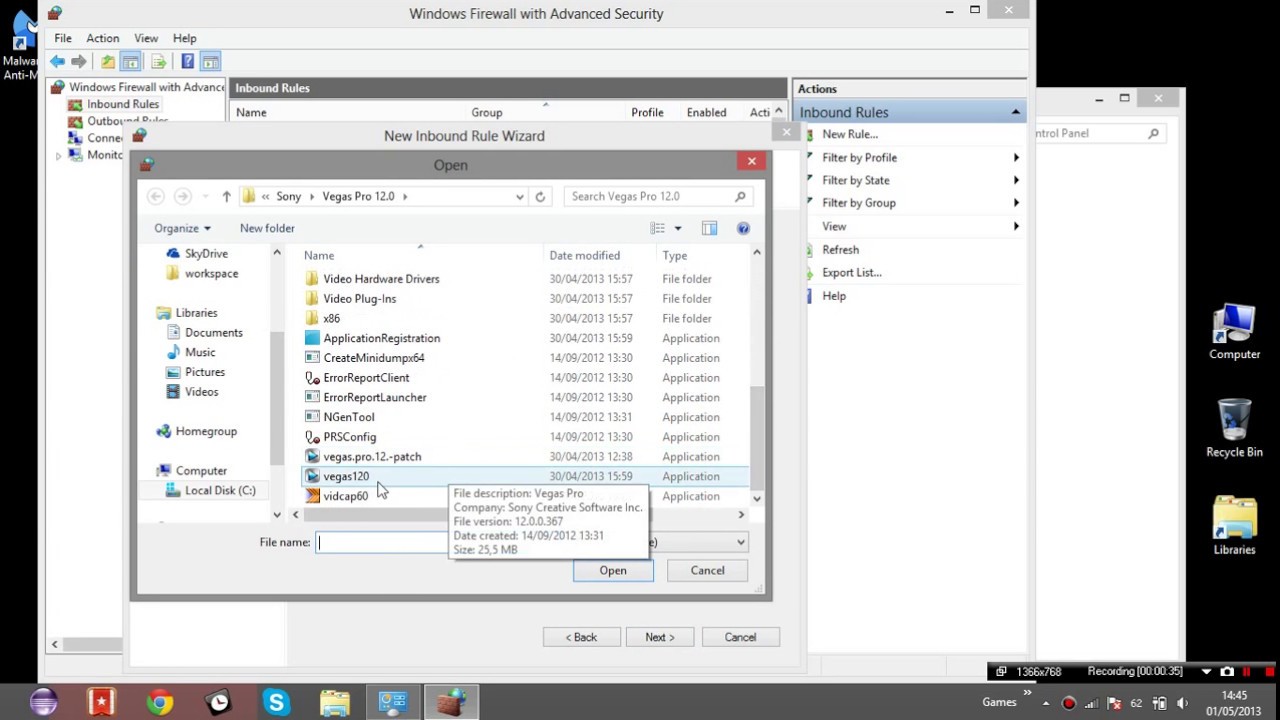
Task: Select Local Disk (C:) in navigation pane
Action: point(220,491)
